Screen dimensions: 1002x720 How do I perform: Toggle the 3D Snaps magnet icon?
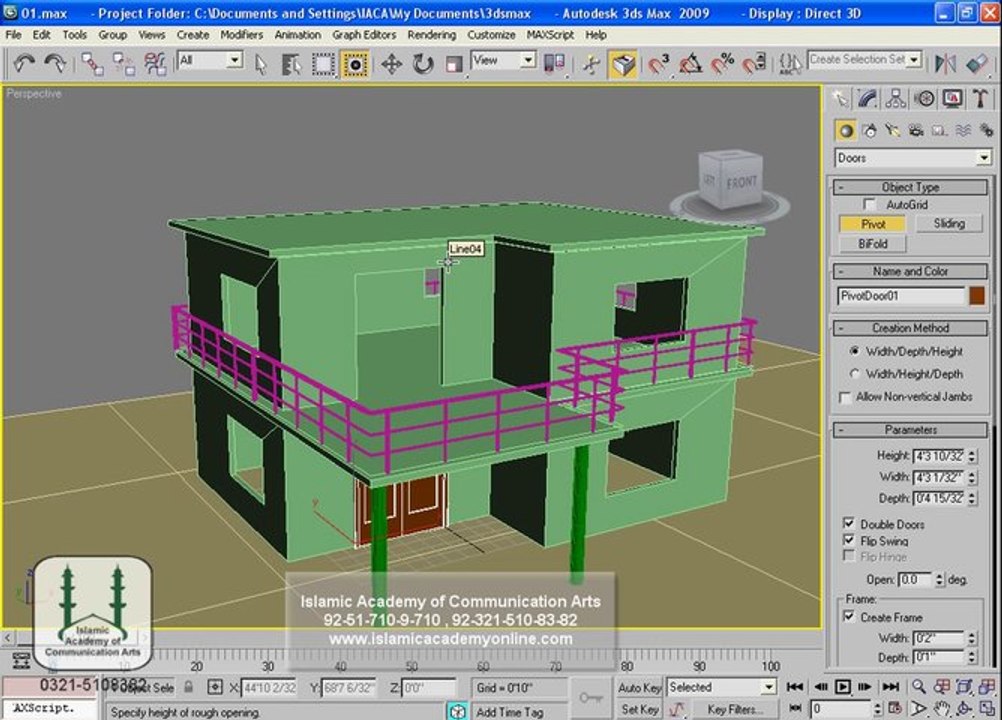pos(658,64)
